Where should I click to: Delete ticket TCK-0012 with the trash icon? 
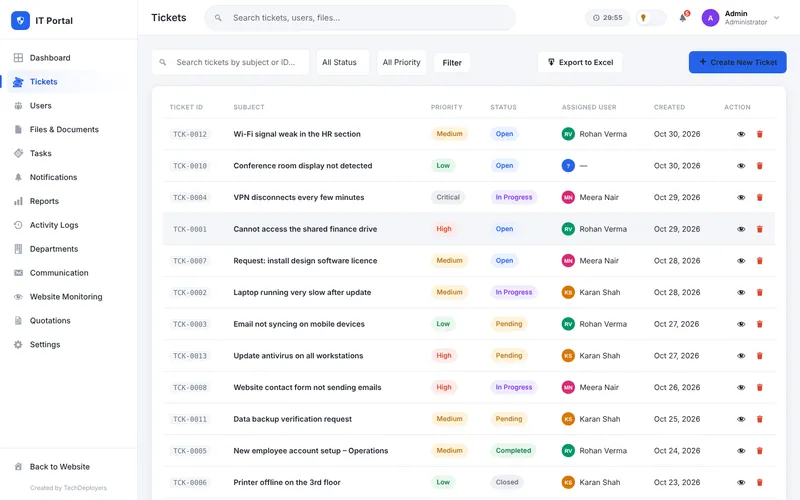pos(759,134)
